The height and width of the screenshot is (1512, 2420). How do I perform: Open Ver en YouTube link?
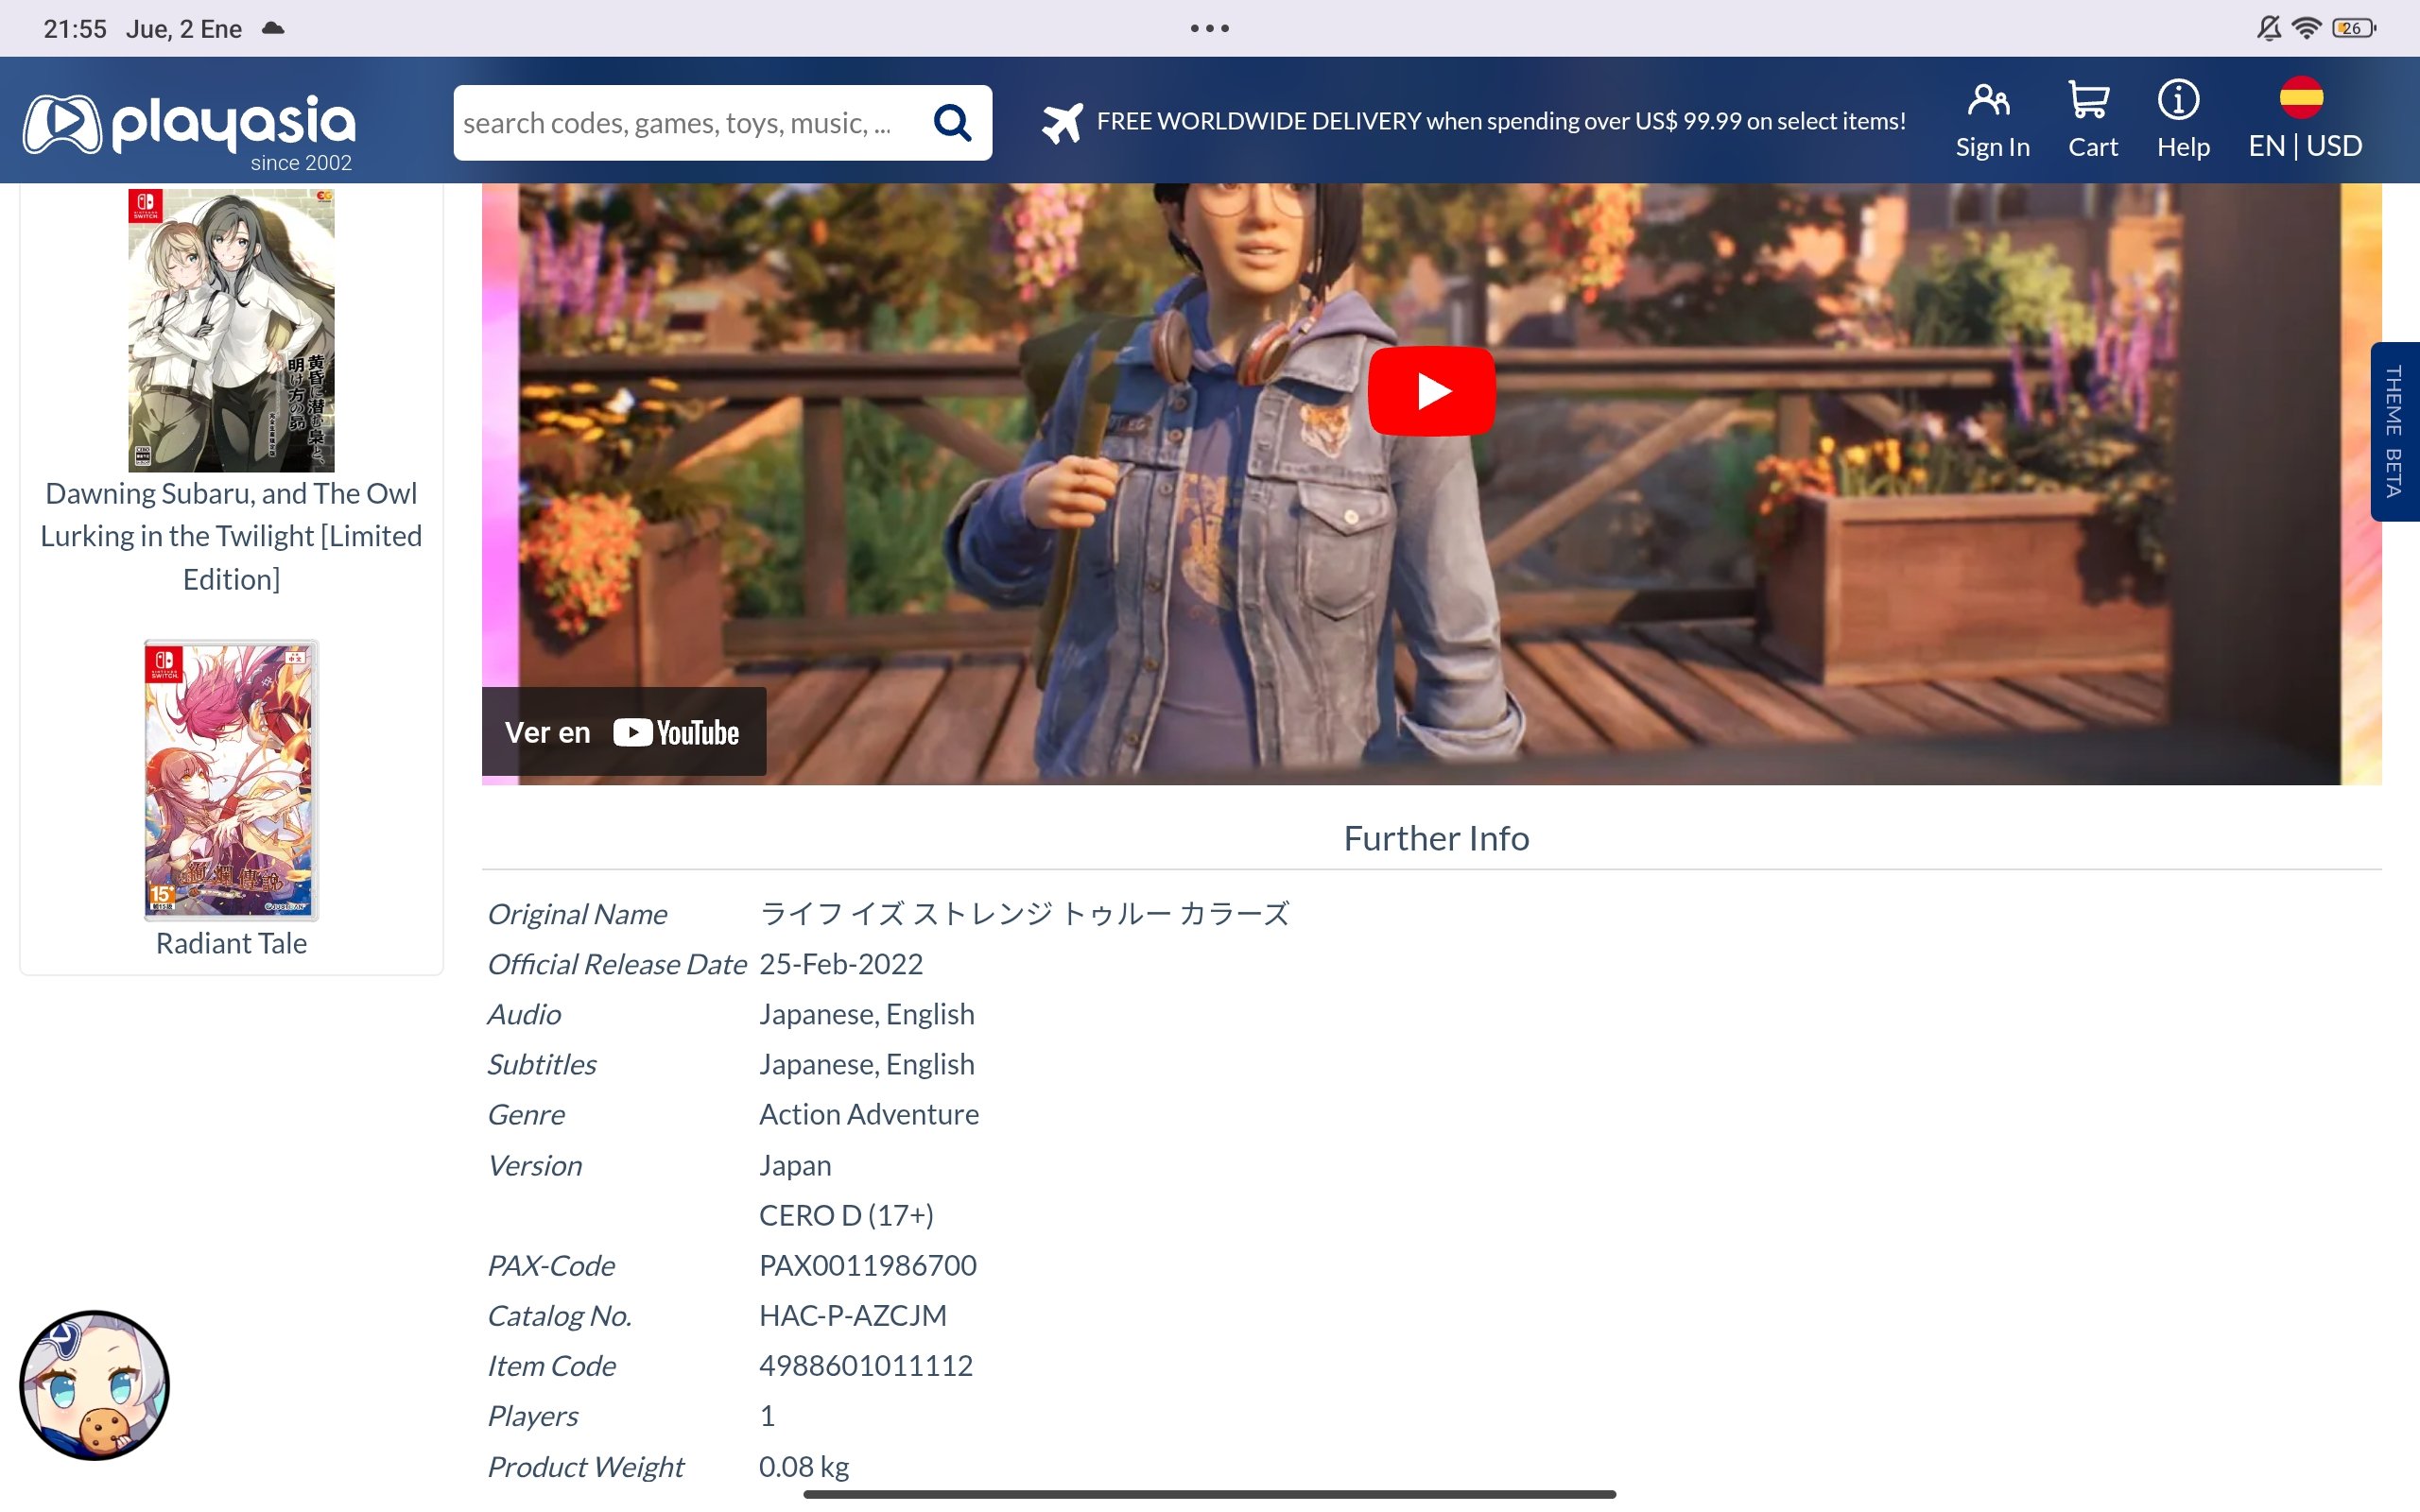(x=624, y=732)
